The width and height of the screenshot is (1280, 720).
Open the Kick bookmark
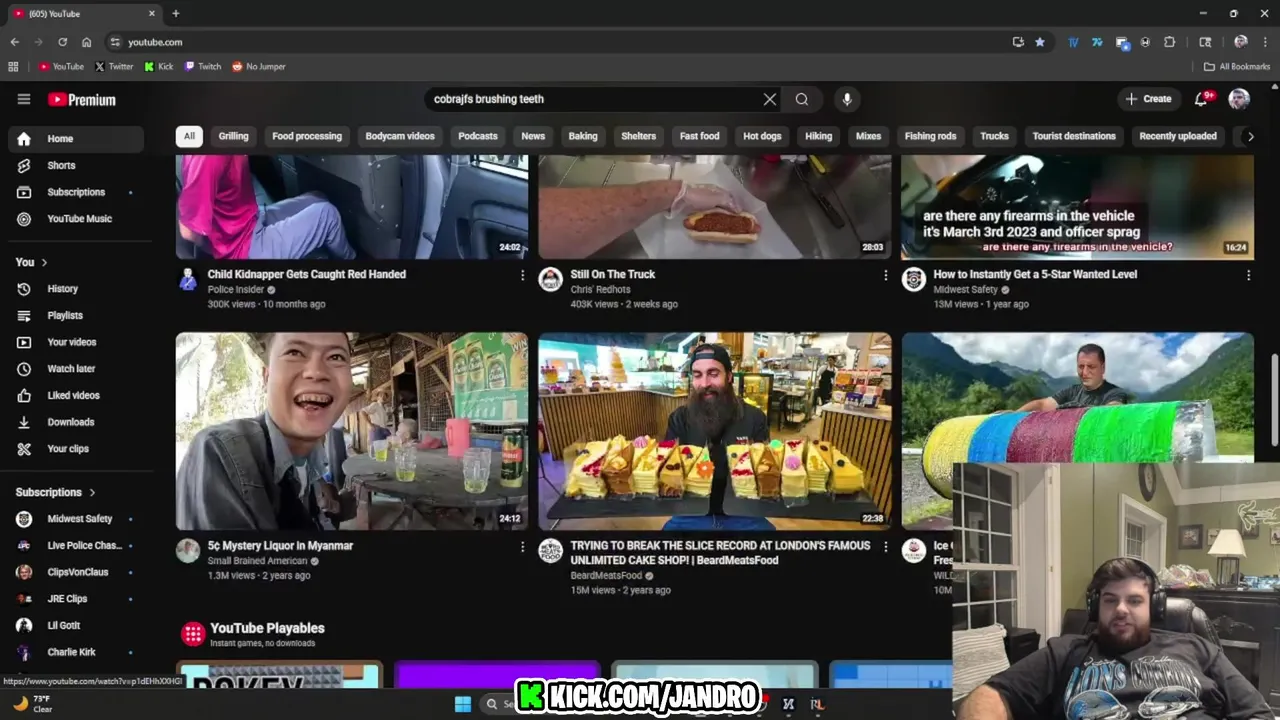point(158,67)
